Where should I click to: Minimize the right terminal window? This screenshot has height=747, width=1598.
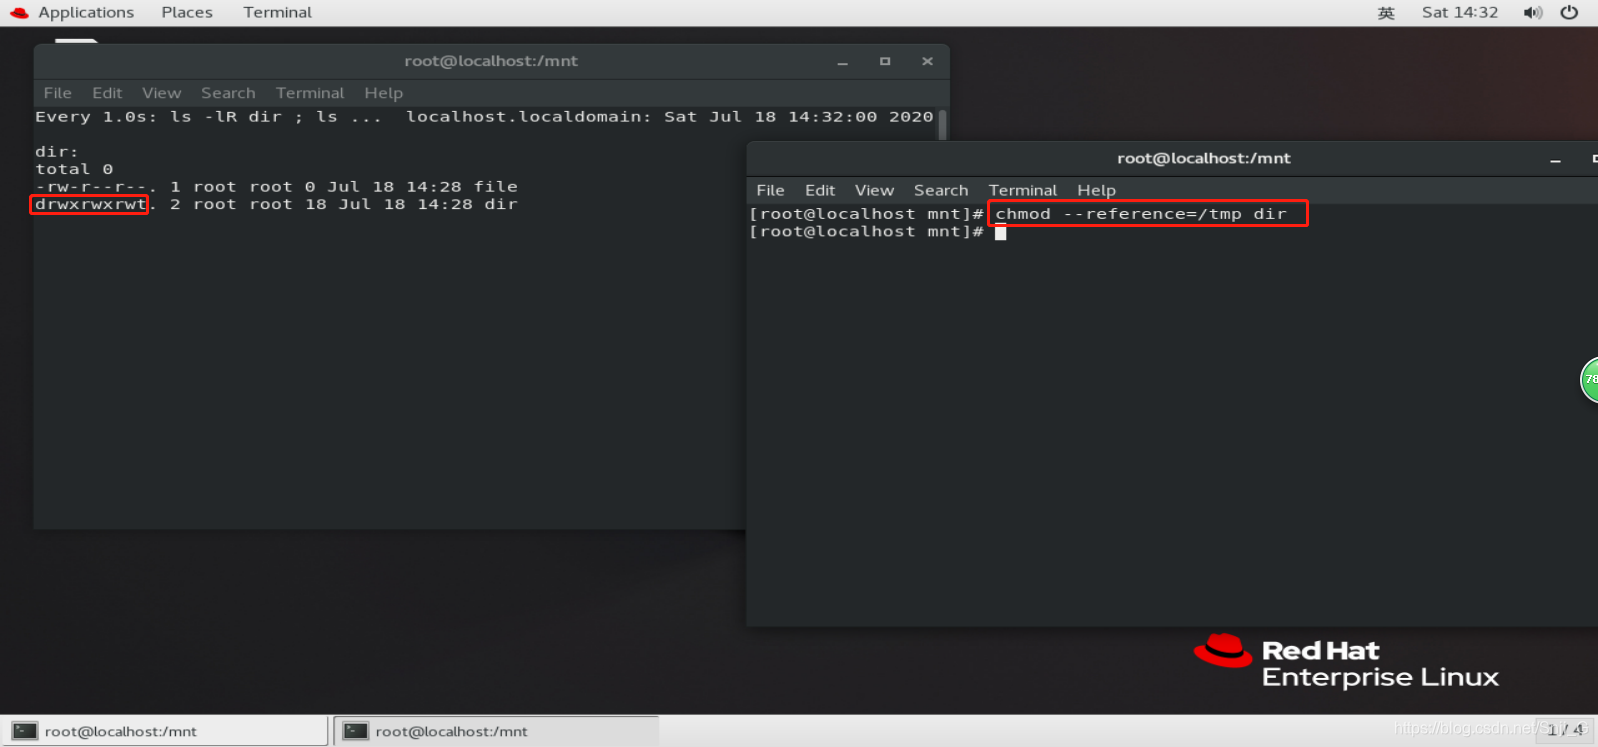1555,159
